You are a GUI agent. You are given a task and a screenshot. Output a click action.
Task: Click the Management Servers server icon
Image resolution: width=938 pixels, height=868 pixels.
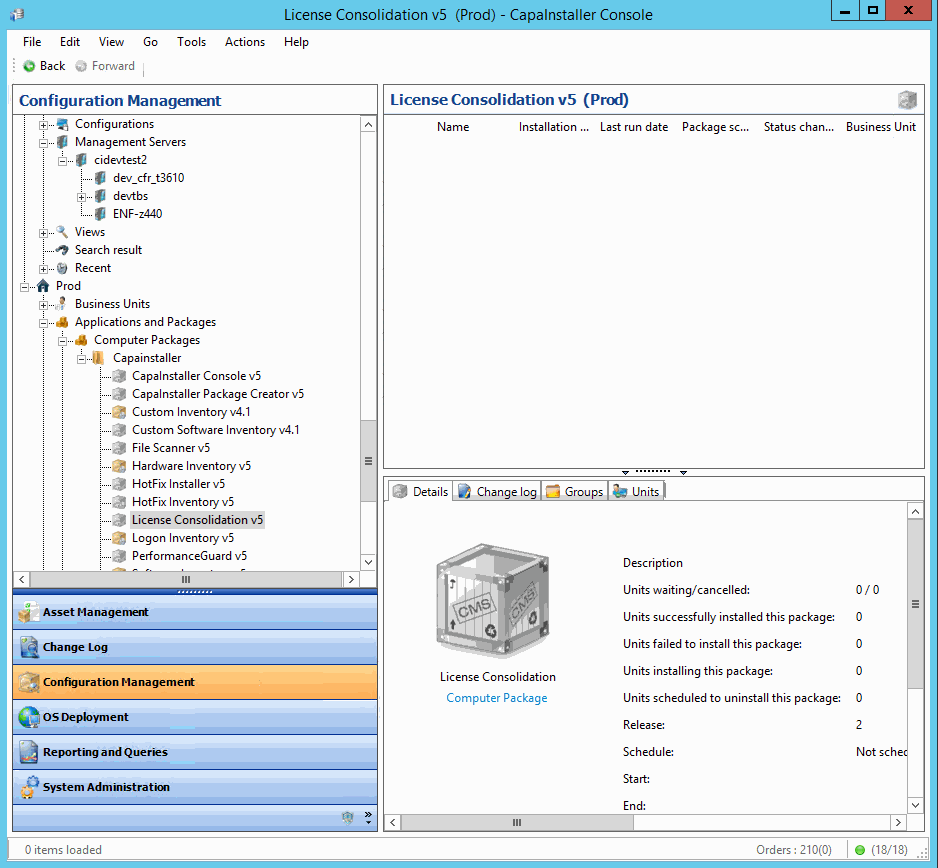[62, 142]
